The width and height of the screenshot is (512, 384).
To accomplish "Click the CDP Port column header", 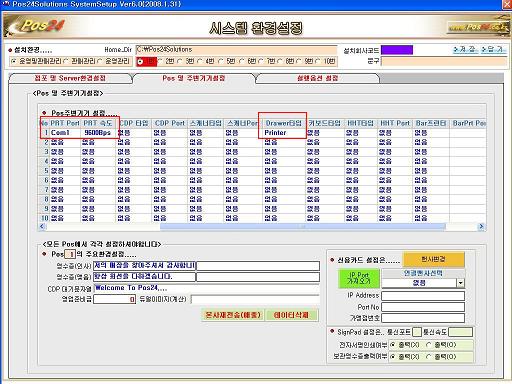I will pyautogui.click(x=170, y=123).
